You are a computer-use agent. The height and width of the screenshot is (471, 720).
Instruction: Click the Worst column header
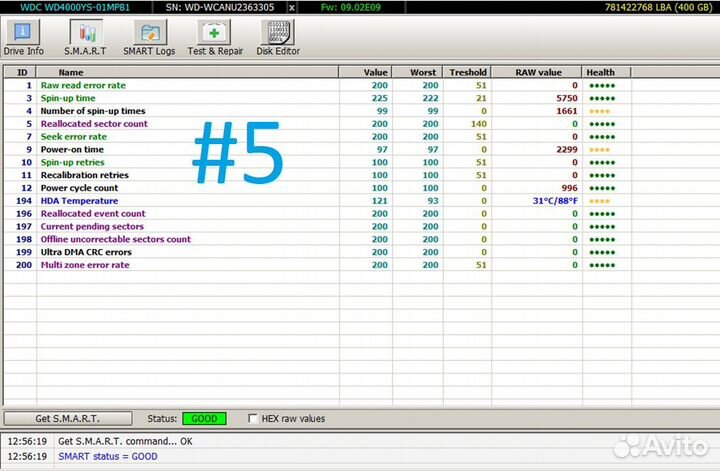tap(422, 72)
